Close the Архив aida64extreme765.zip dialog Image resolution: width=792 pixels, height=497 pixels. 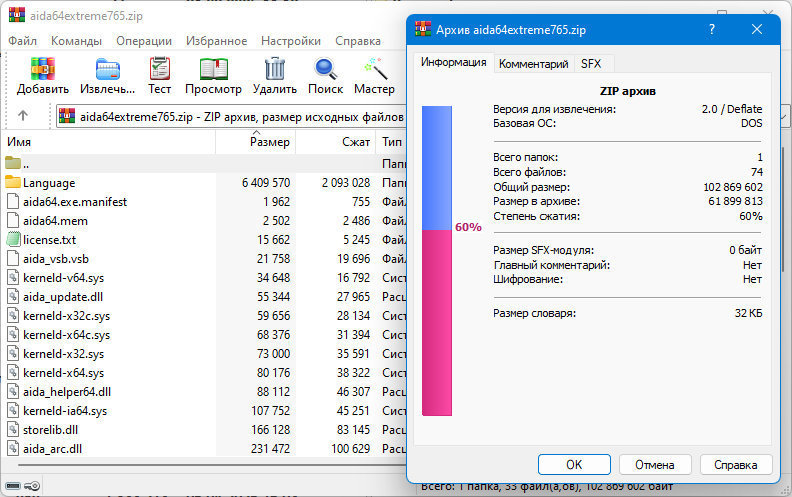[757, 29]
